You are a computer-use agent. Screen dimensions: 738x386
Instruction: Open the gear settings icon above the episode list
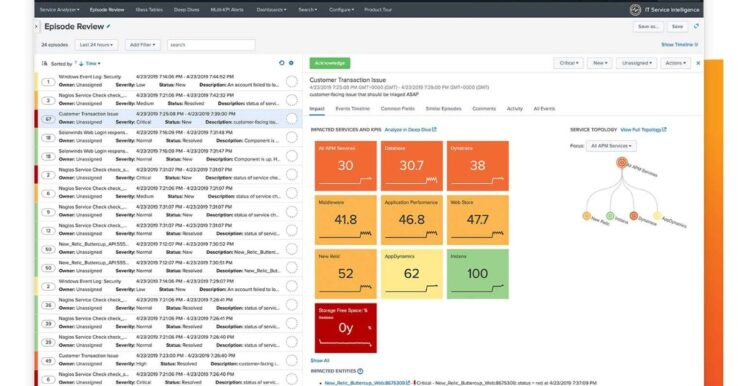click(291, 63)
